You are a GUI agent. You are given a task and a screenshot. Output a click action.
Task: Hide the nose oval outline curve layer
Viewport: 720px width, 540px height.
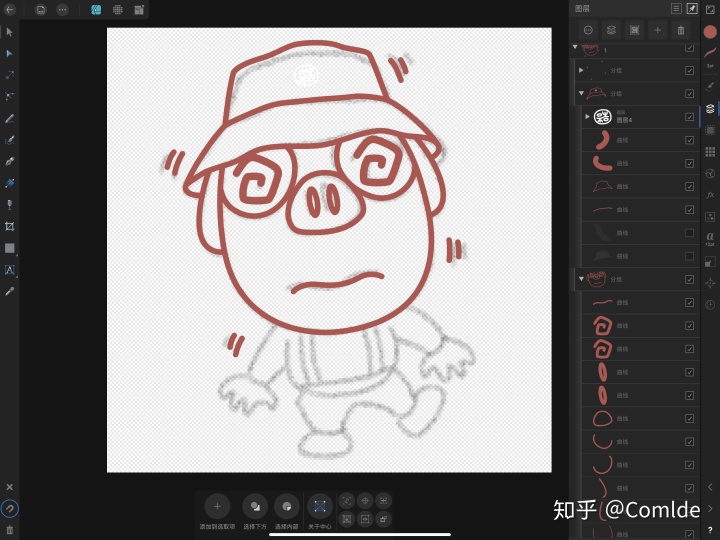689,418
